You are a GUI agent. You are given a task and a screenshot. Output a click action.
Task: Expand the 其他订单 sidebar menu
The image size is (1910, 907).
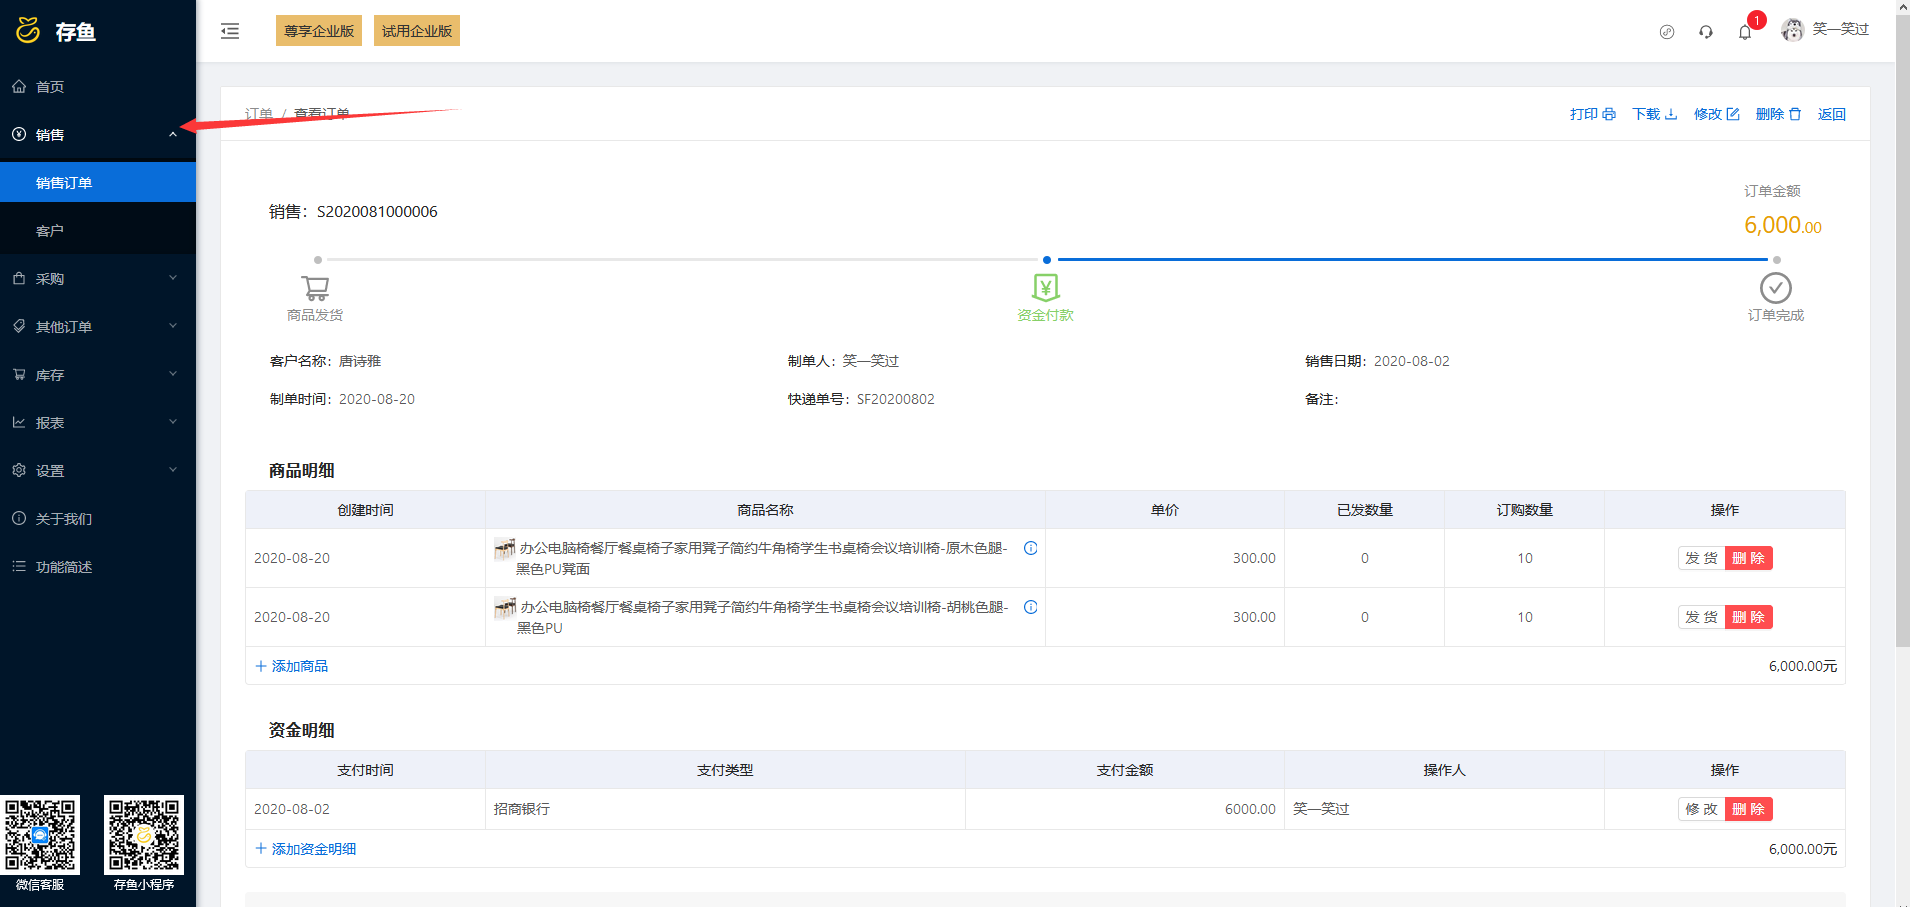(x=98, y=327)
